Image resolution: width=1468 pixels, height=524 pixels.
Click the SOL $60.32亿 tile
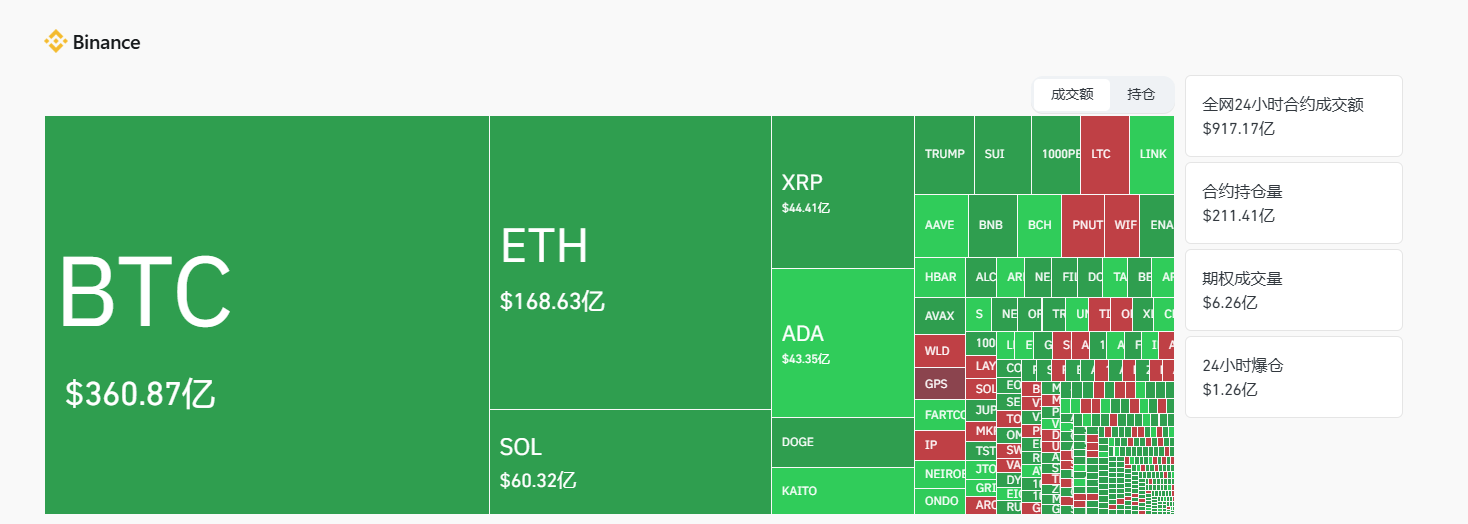coord(630,462)
